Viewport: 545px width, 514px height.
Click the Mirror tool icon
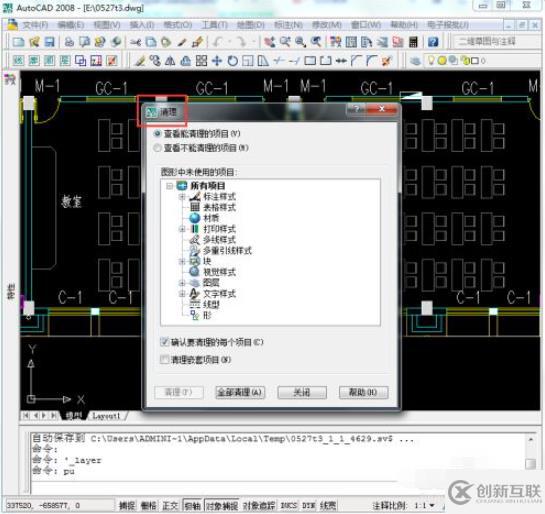click(x=170, y=61)
